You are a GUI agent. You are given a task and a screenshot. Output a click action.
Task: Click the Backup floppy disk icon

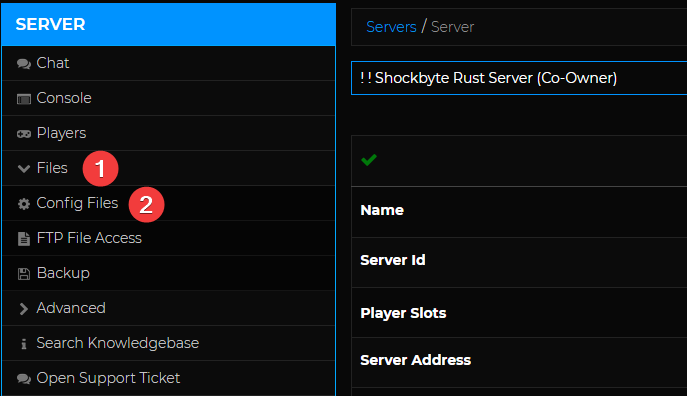(24, 274)
